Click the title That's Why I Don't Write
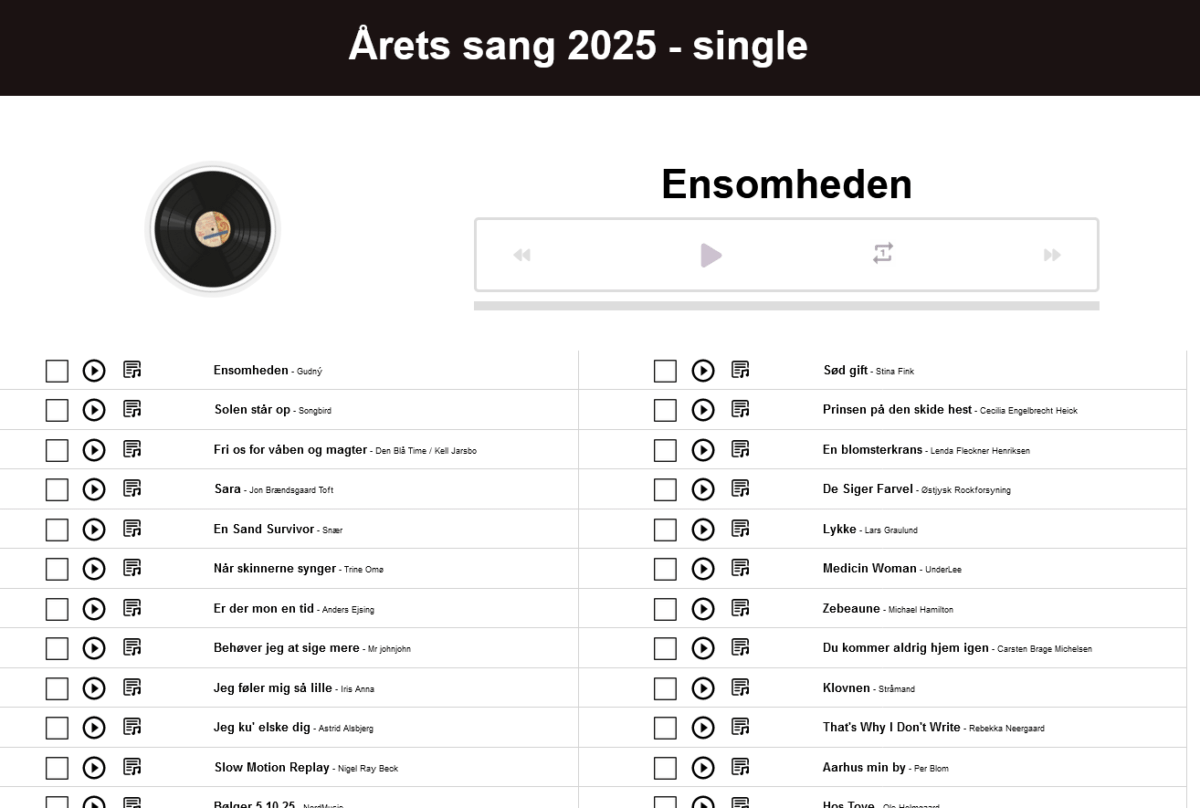Screen dimensions: 1200x808 pos(891,727)
